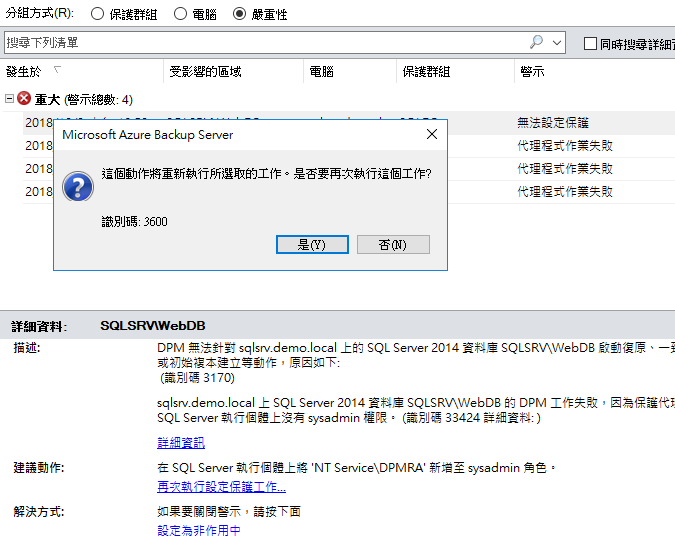Sort by the 電腦 column header

click(322, 71)
